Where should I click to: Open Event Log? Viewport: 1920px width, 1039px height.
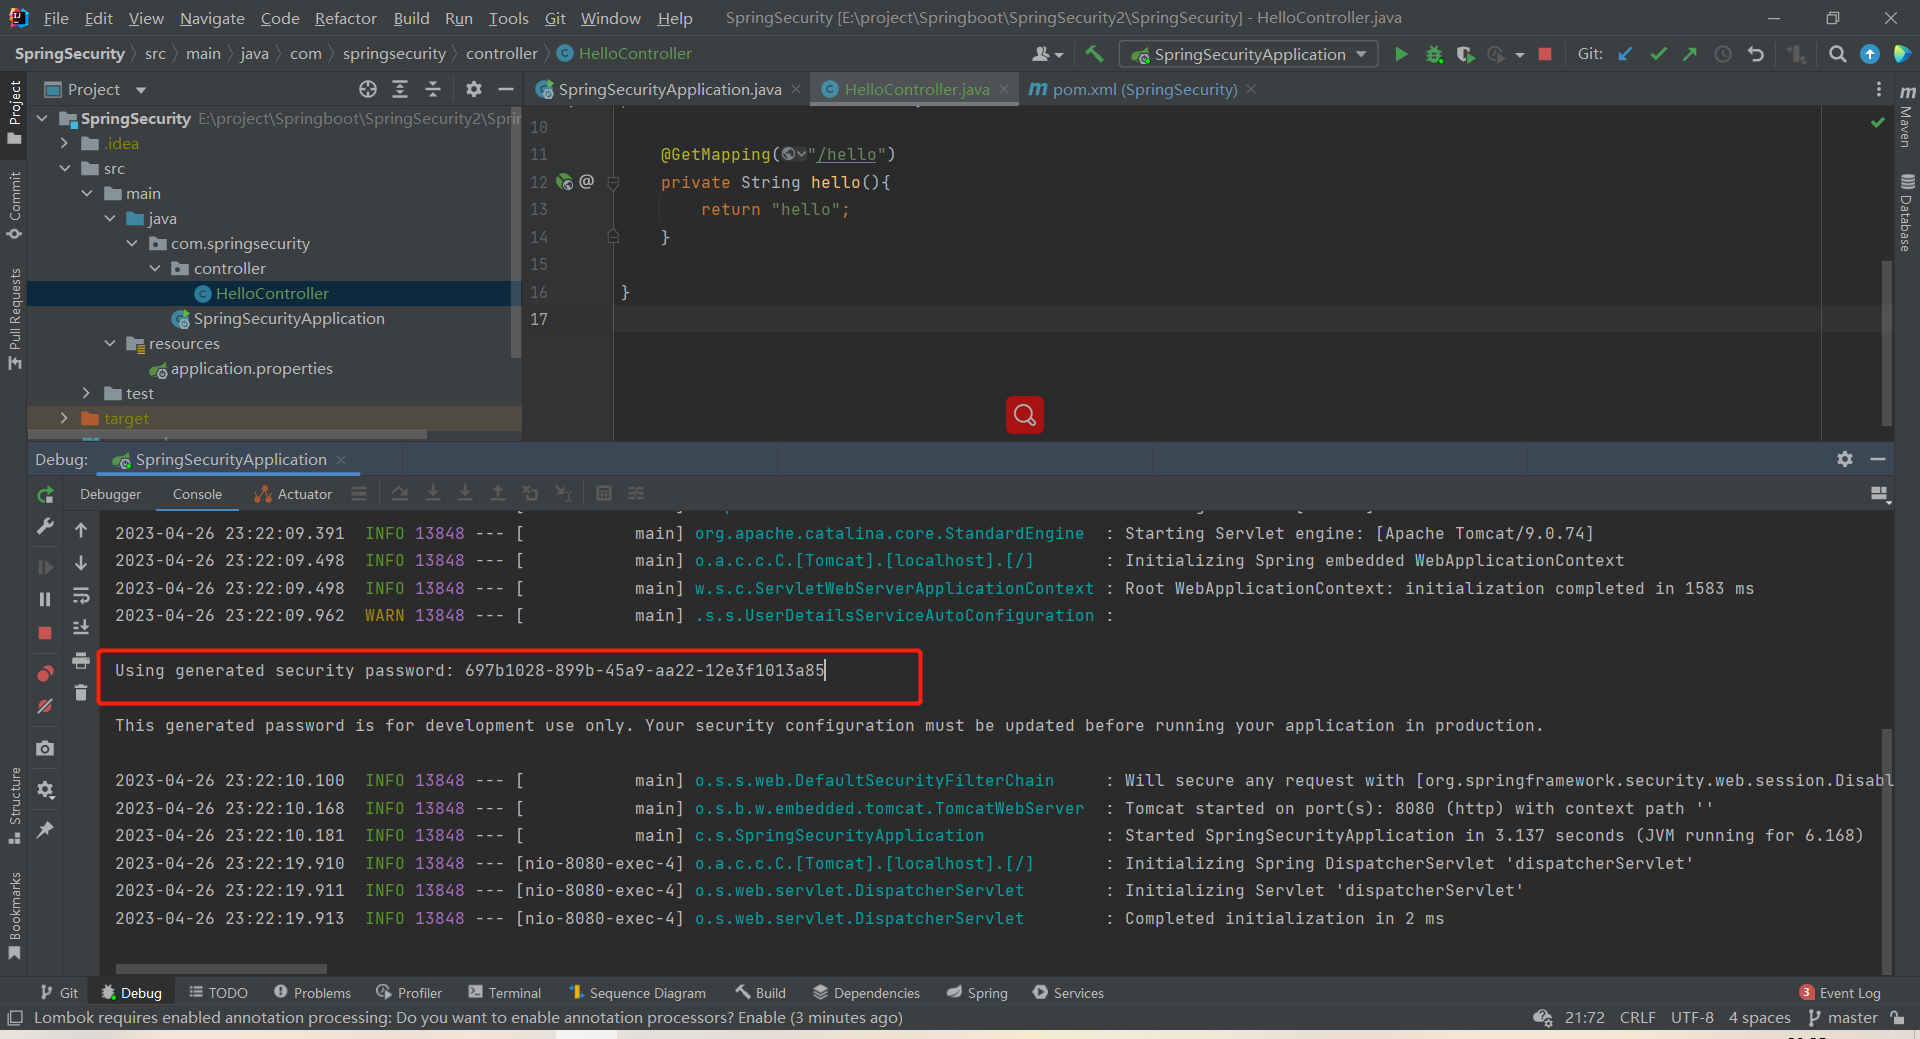click(1840, 992)
